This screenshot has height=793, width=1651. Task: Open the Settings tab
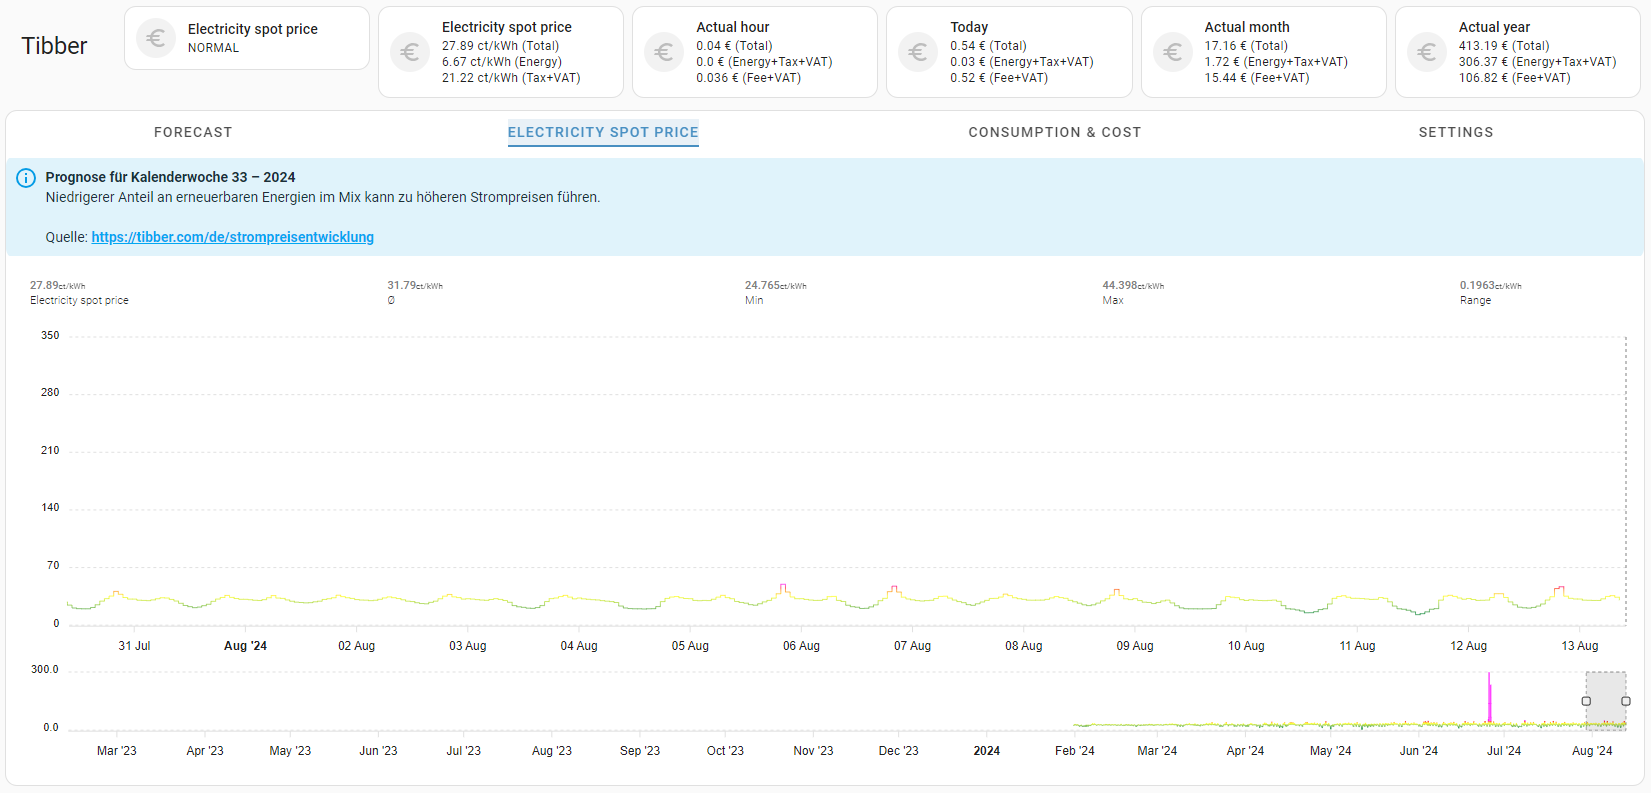tap(1456, 132)
